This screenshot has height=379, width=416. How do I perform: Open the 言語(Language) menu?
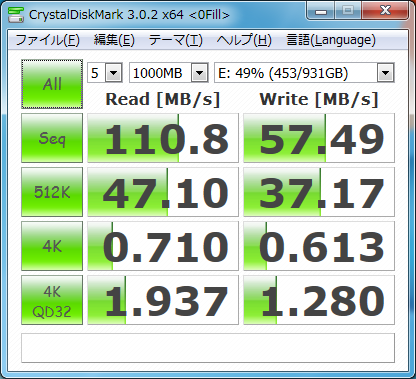(x=331, y=40)
